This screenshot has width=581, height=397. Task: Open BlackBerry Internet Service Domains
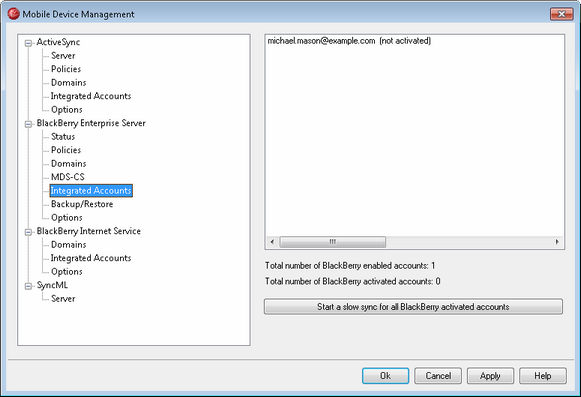[x=69, y=245]
